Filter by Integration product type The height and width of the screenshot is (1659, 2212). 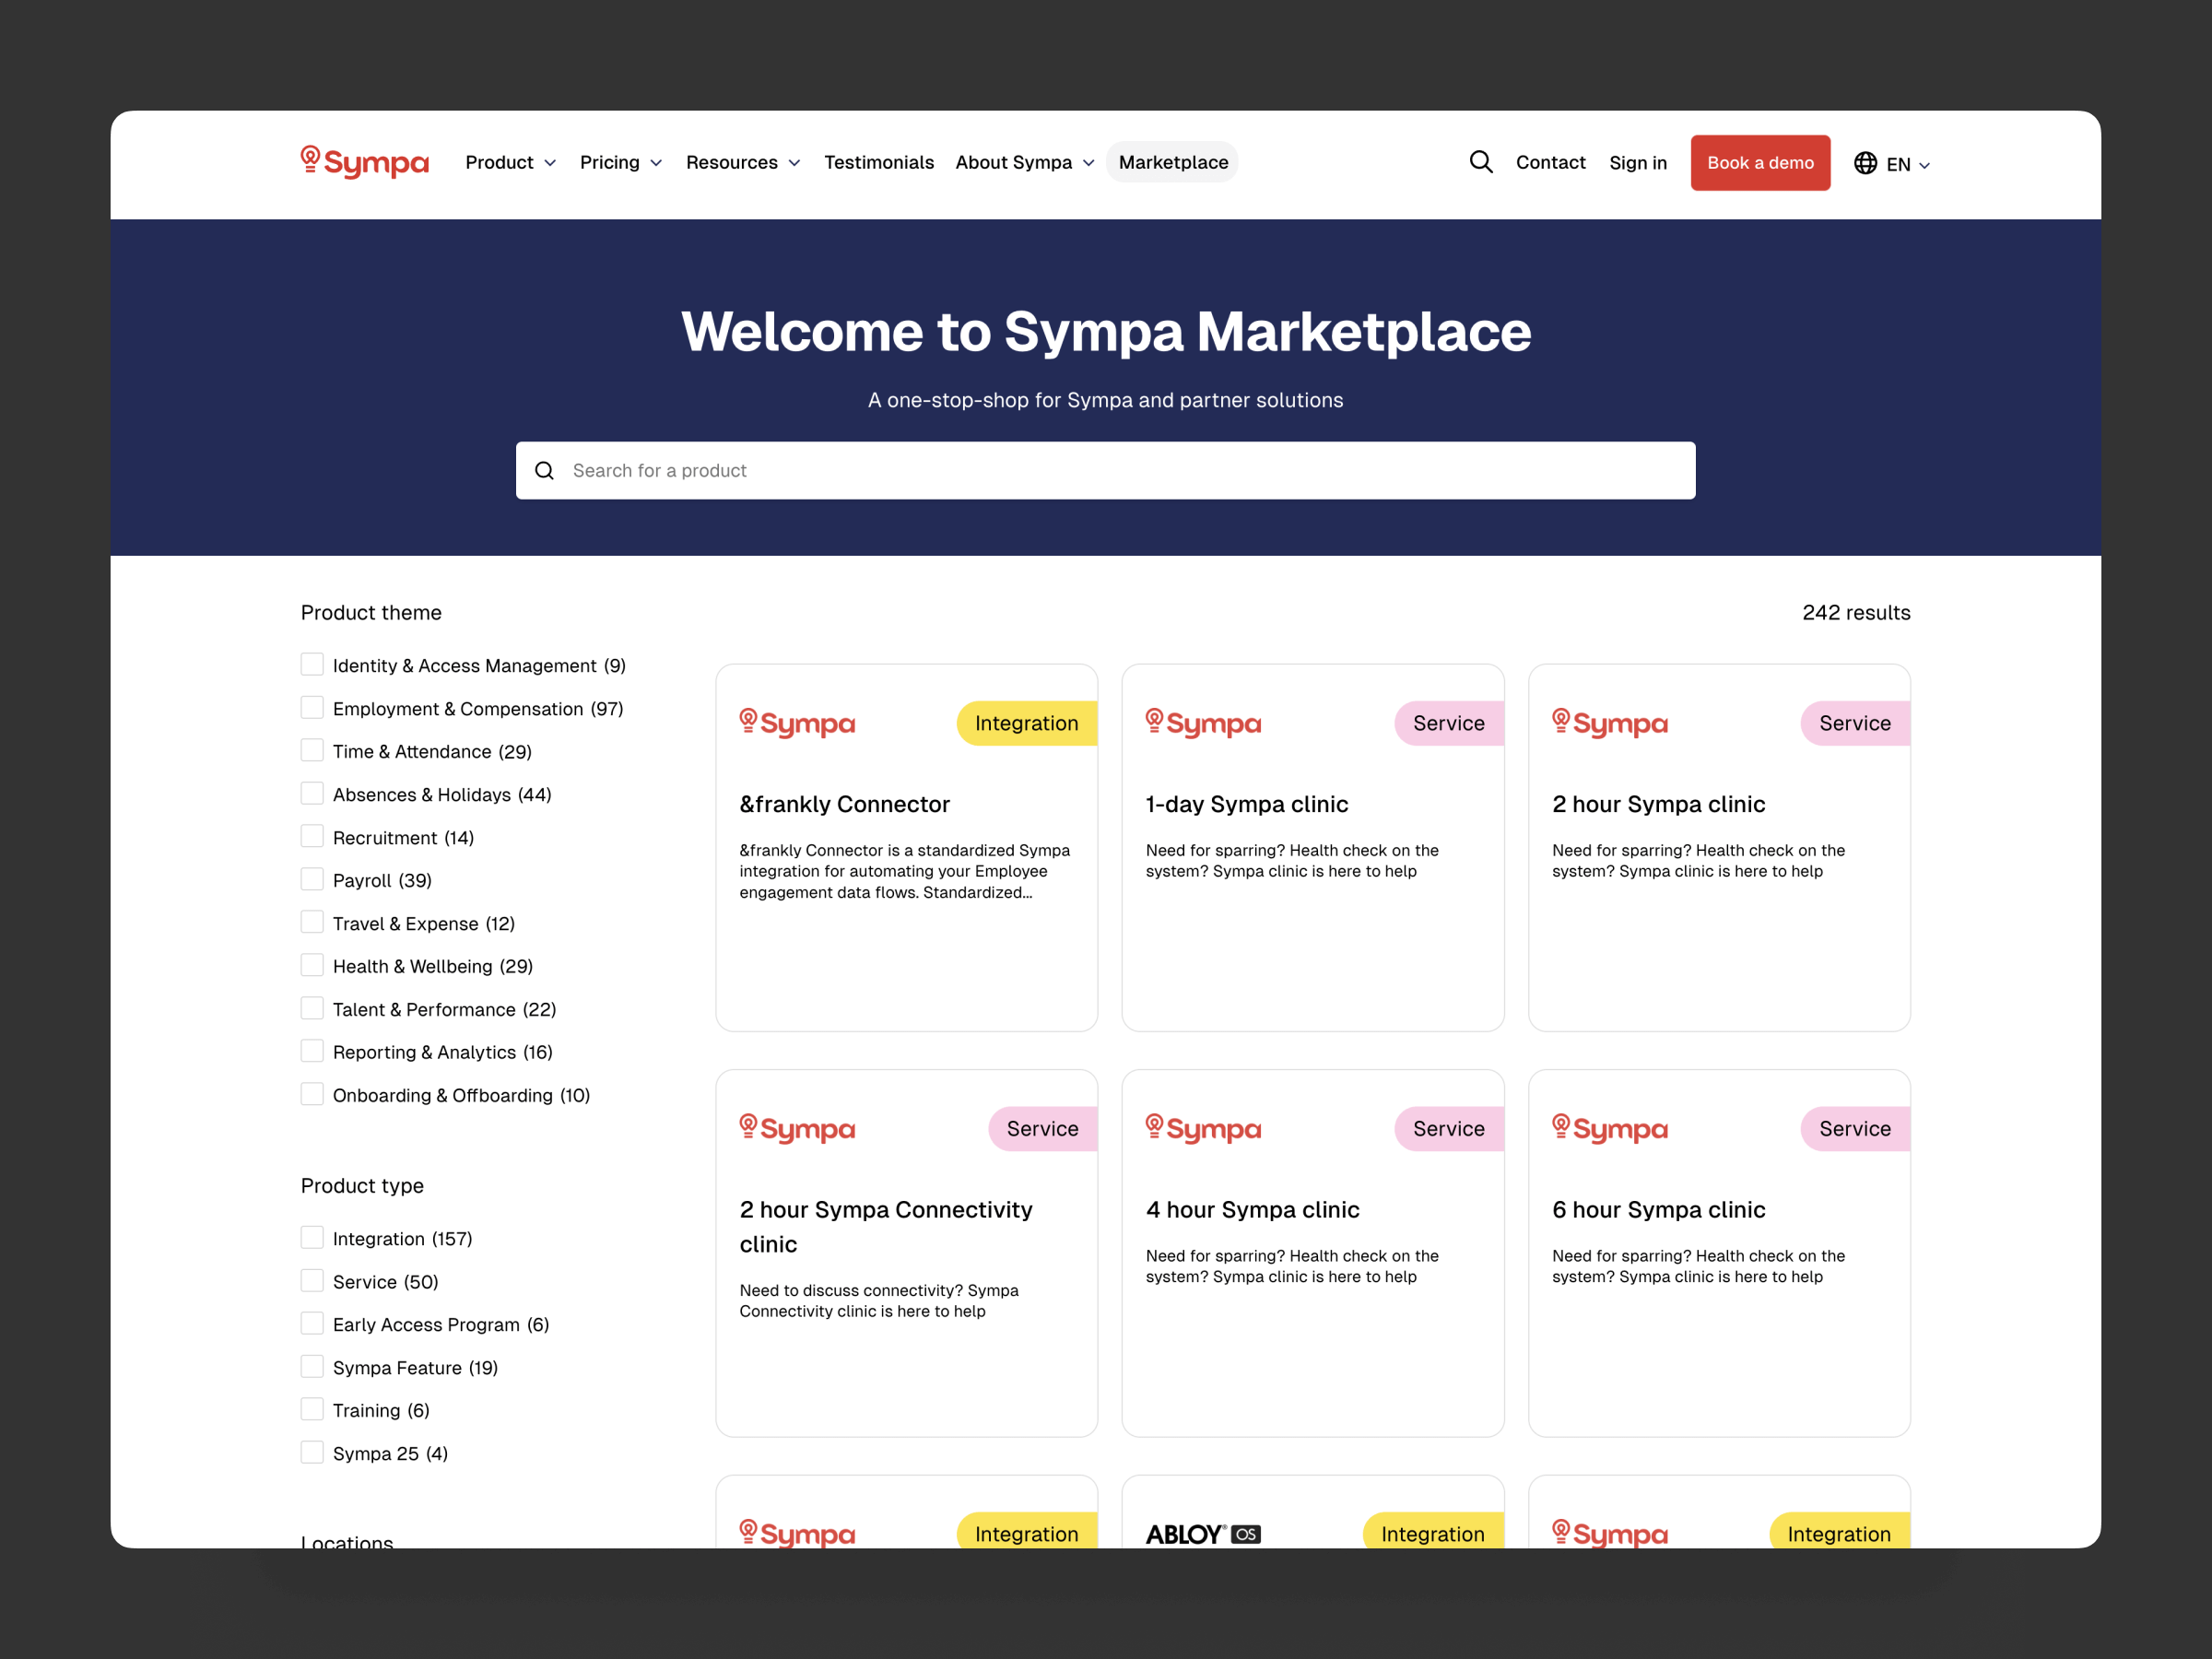312,1238
